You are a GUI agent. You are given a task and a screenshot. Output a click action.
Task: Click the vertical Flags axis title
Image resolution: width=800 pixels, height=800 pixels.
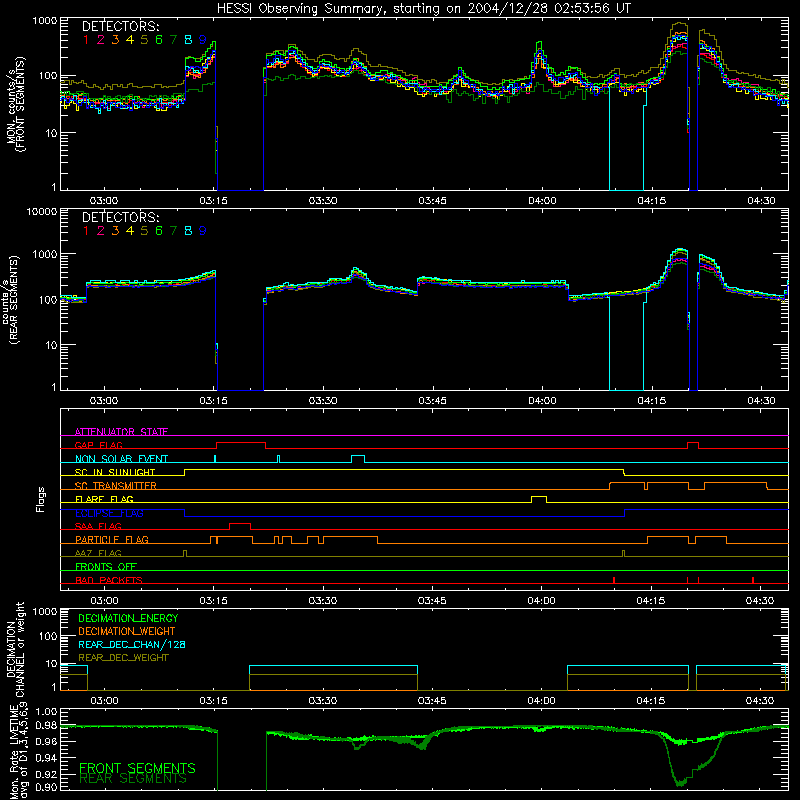(x=41, y=499)
